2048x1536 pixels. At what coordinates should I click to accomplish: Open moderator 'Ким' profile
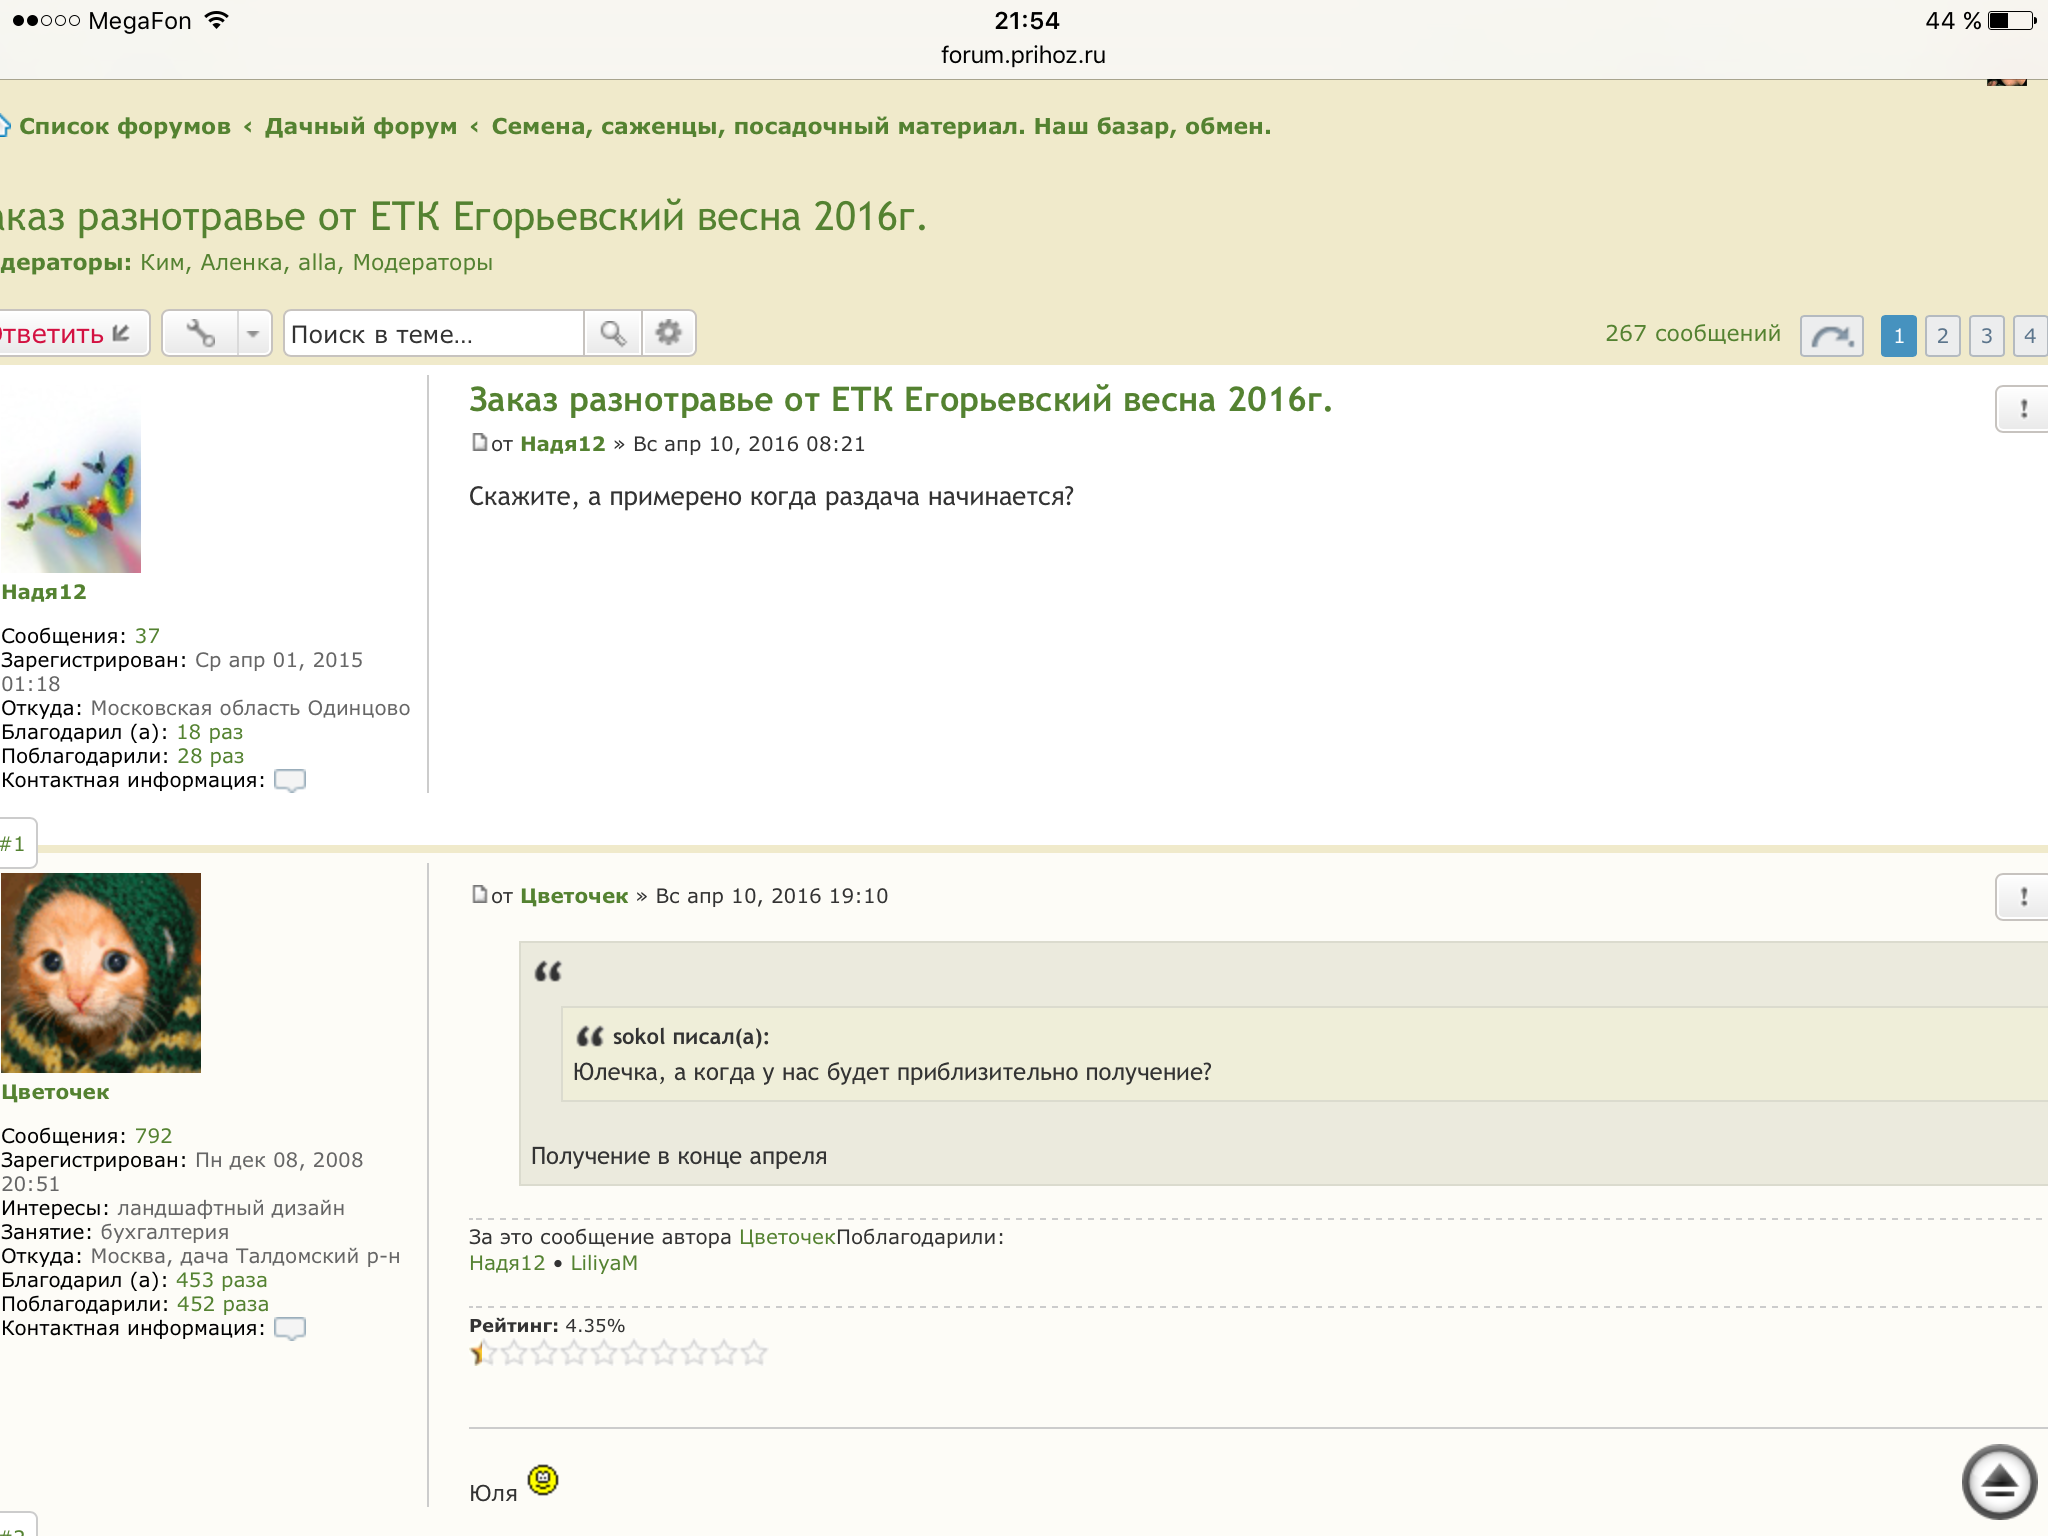tap(162, 263)
